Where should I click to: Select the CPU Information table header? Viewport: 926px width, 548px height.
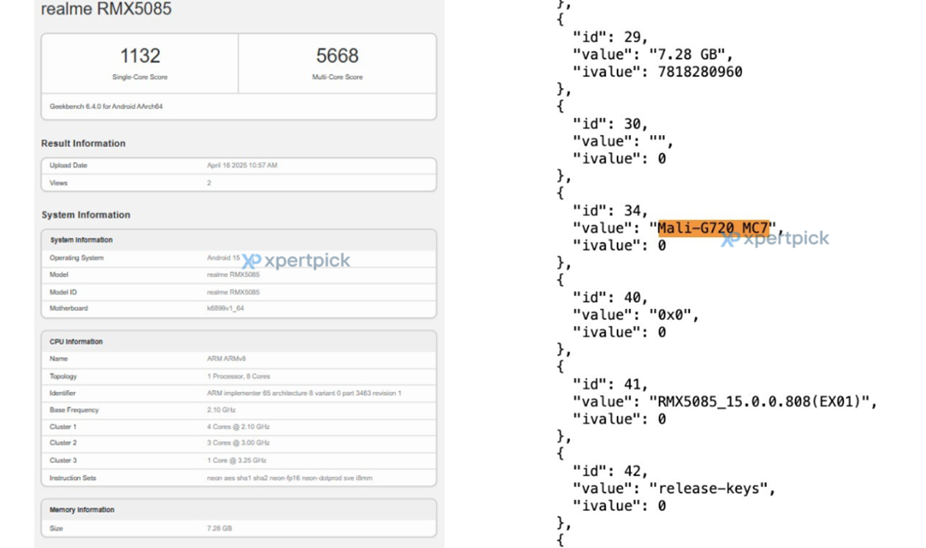[x=77, y=342]
